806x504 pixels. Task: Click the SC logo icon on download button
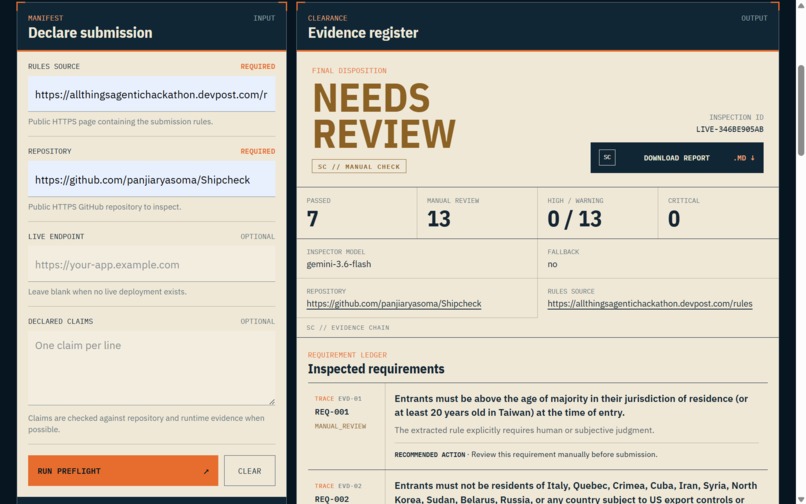pyautogui.click(x=607, y=157)
